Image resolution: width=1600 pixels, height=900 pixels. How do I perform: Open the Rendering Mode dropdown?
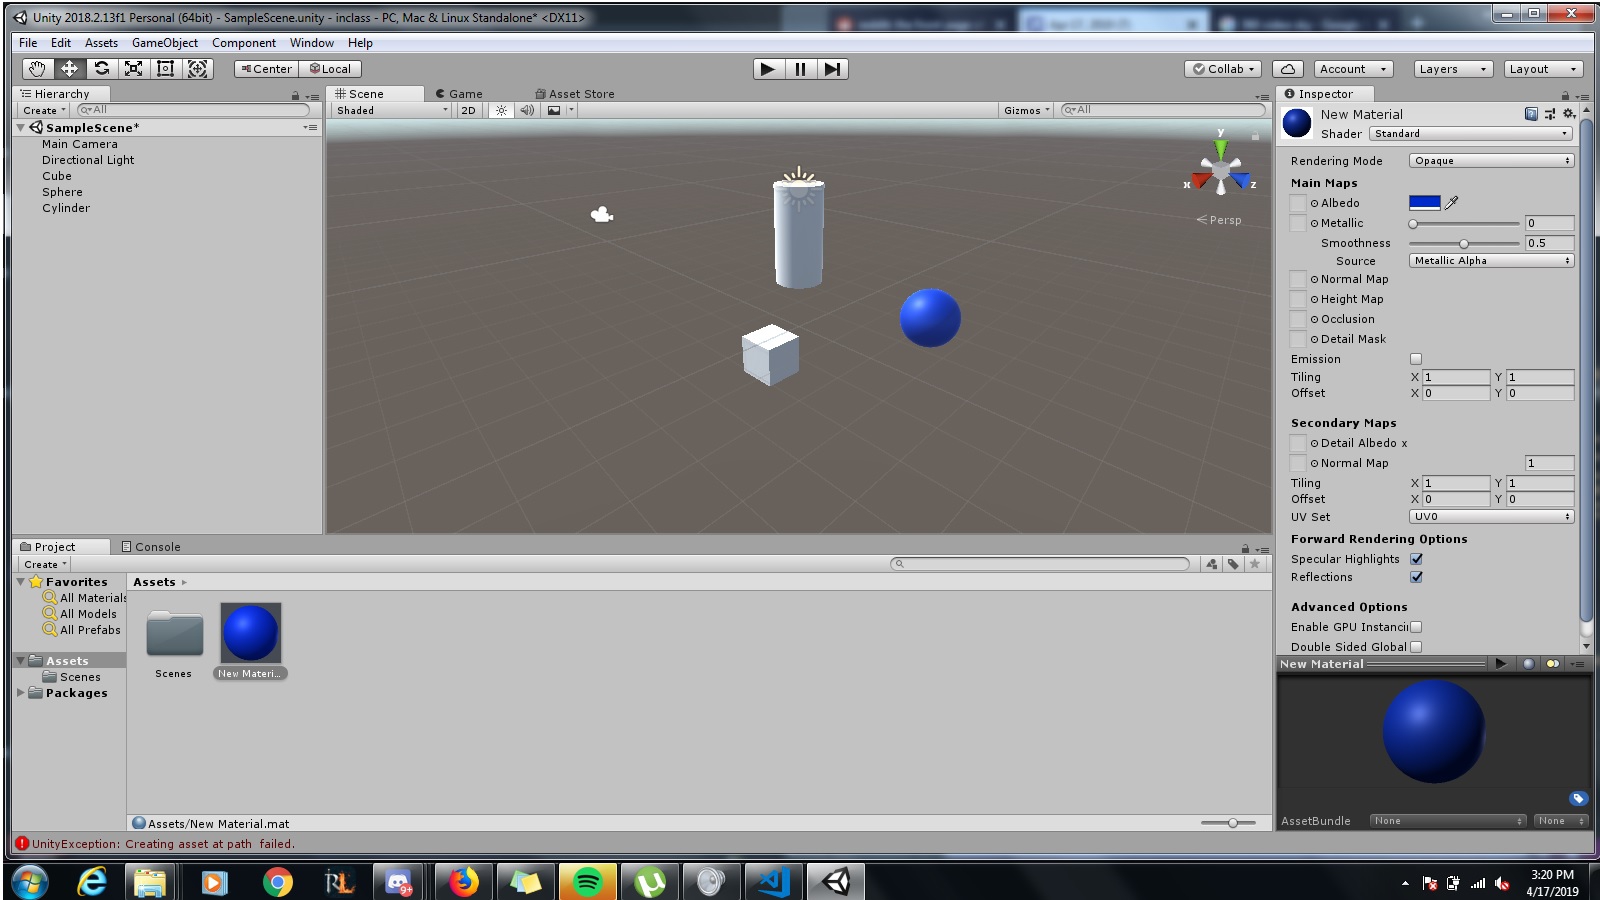click(x=1491, y=161)
